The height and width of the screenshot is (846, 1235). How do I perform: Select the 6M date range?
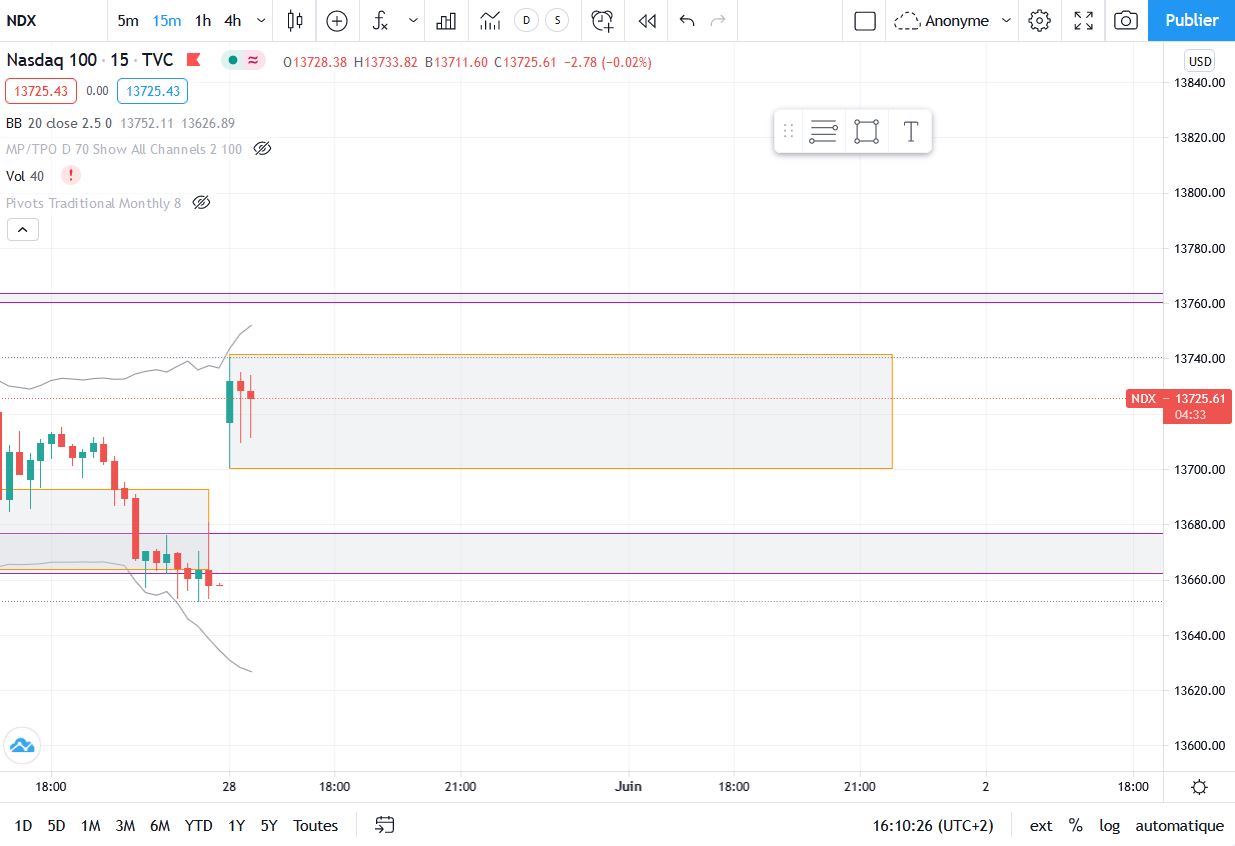159,826
